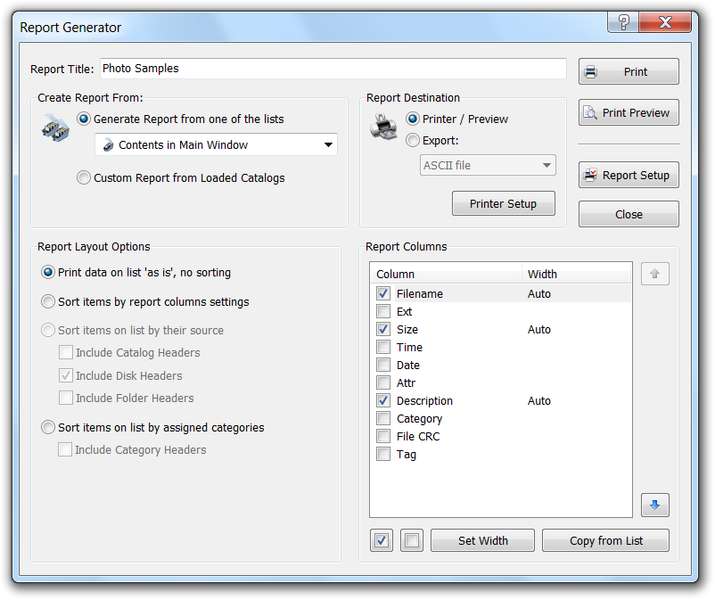715x600 pixels.
Task: Choose Sort items by report columns settings
Action: (x=48, y=302)
